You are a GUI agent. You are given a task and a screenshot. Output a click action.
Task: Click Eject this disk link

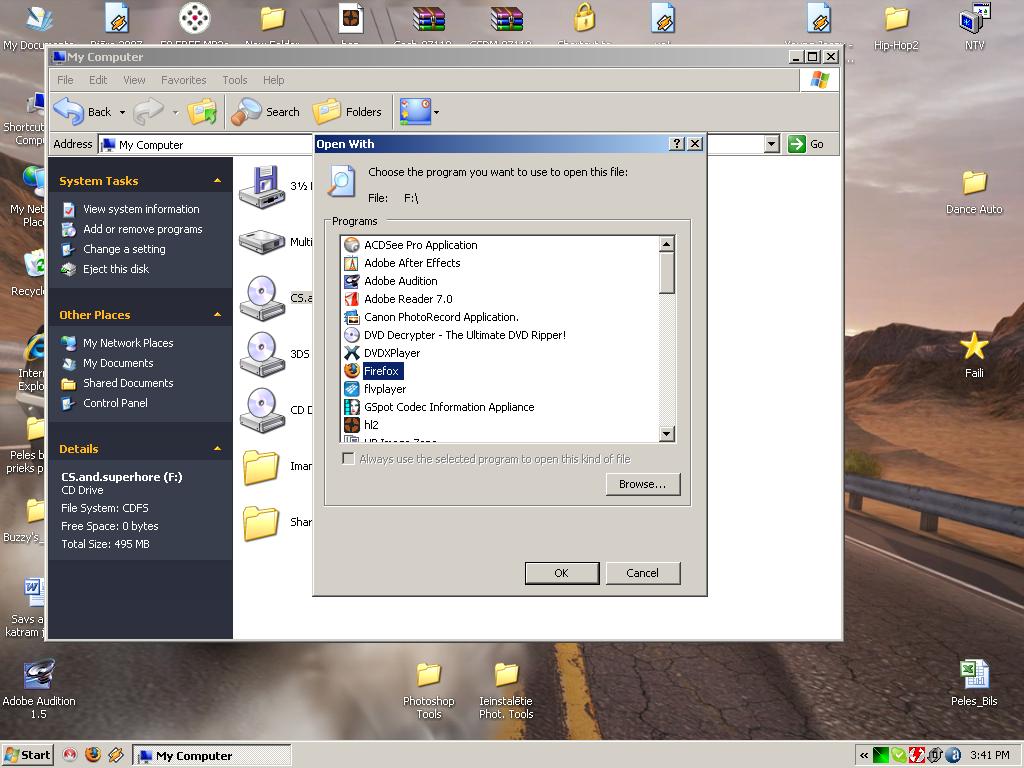(x=116, y=269)
